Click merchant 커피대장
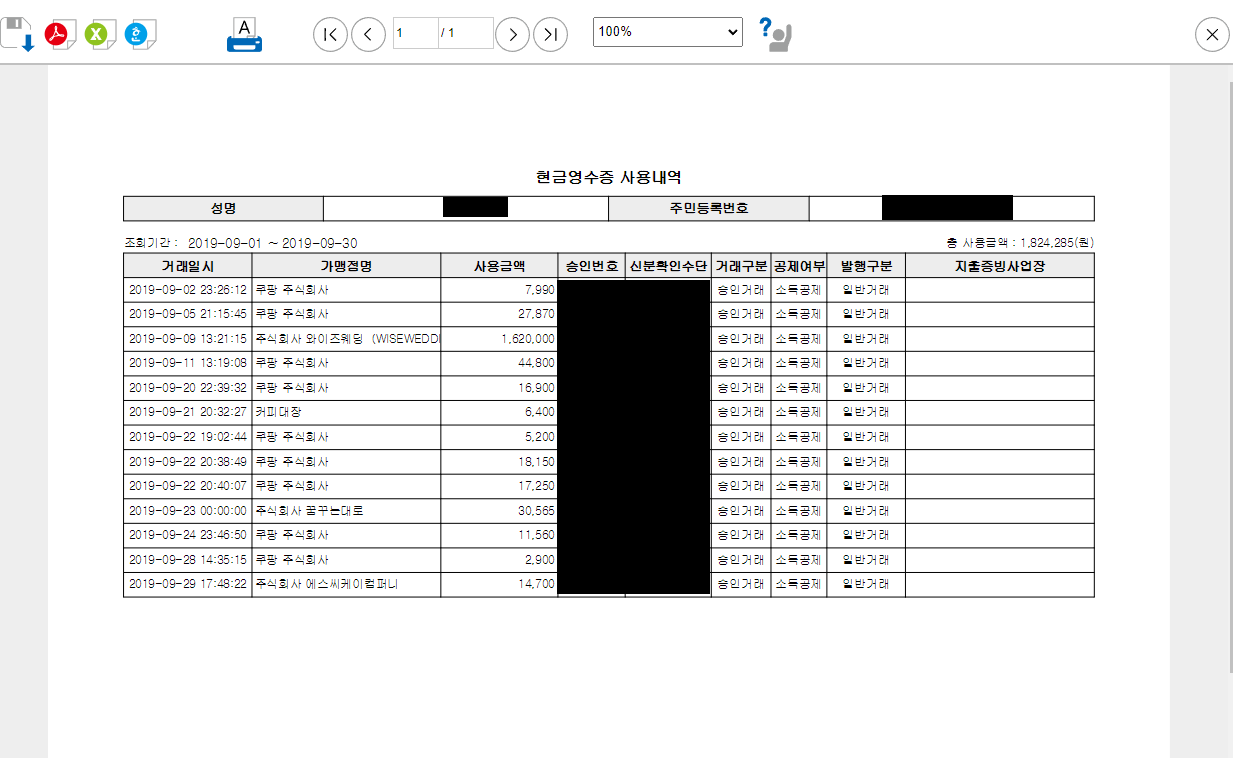Viewport: 1233px width, 758px height. pyautogui.click(x=277, y=412)
